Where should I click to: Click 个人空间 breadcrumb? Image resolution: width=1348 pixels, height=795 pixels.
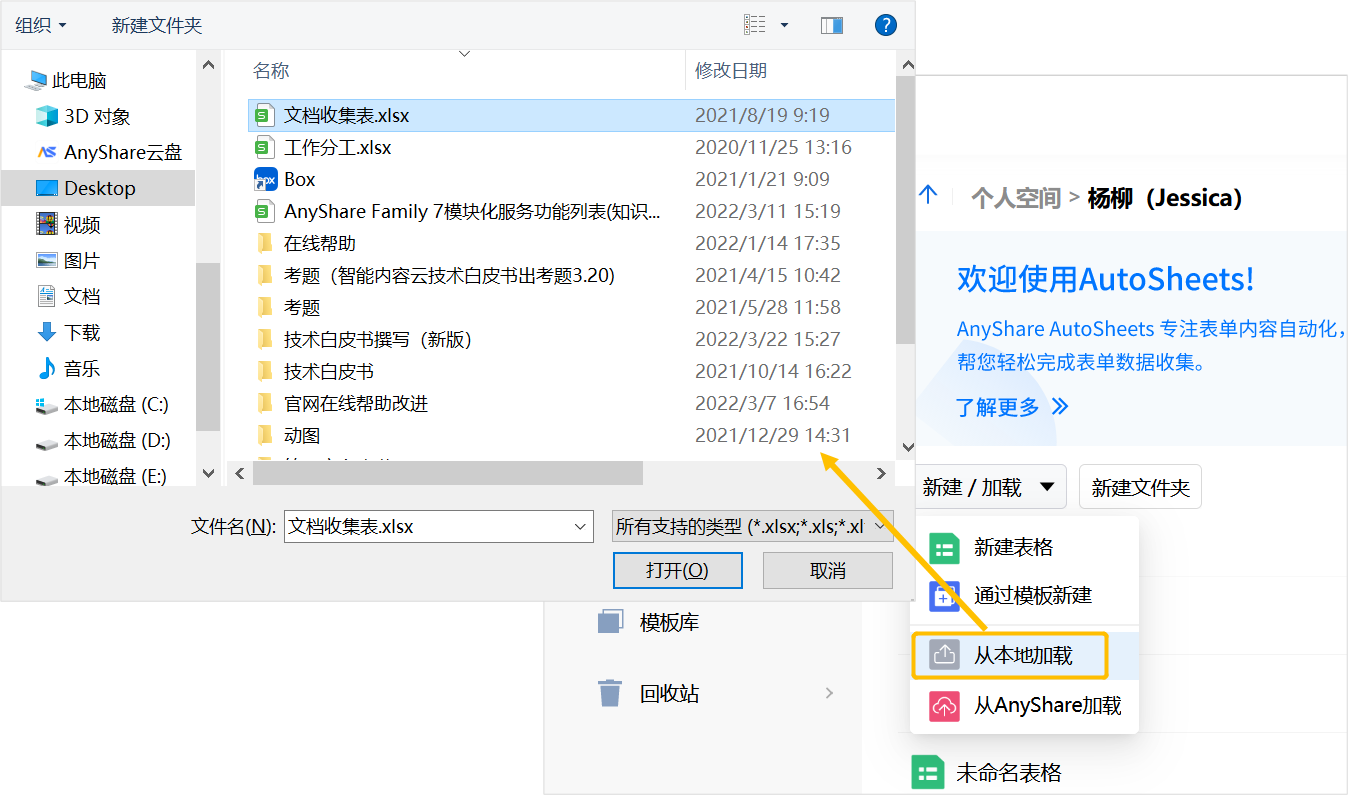click(x=1016, y=197)
